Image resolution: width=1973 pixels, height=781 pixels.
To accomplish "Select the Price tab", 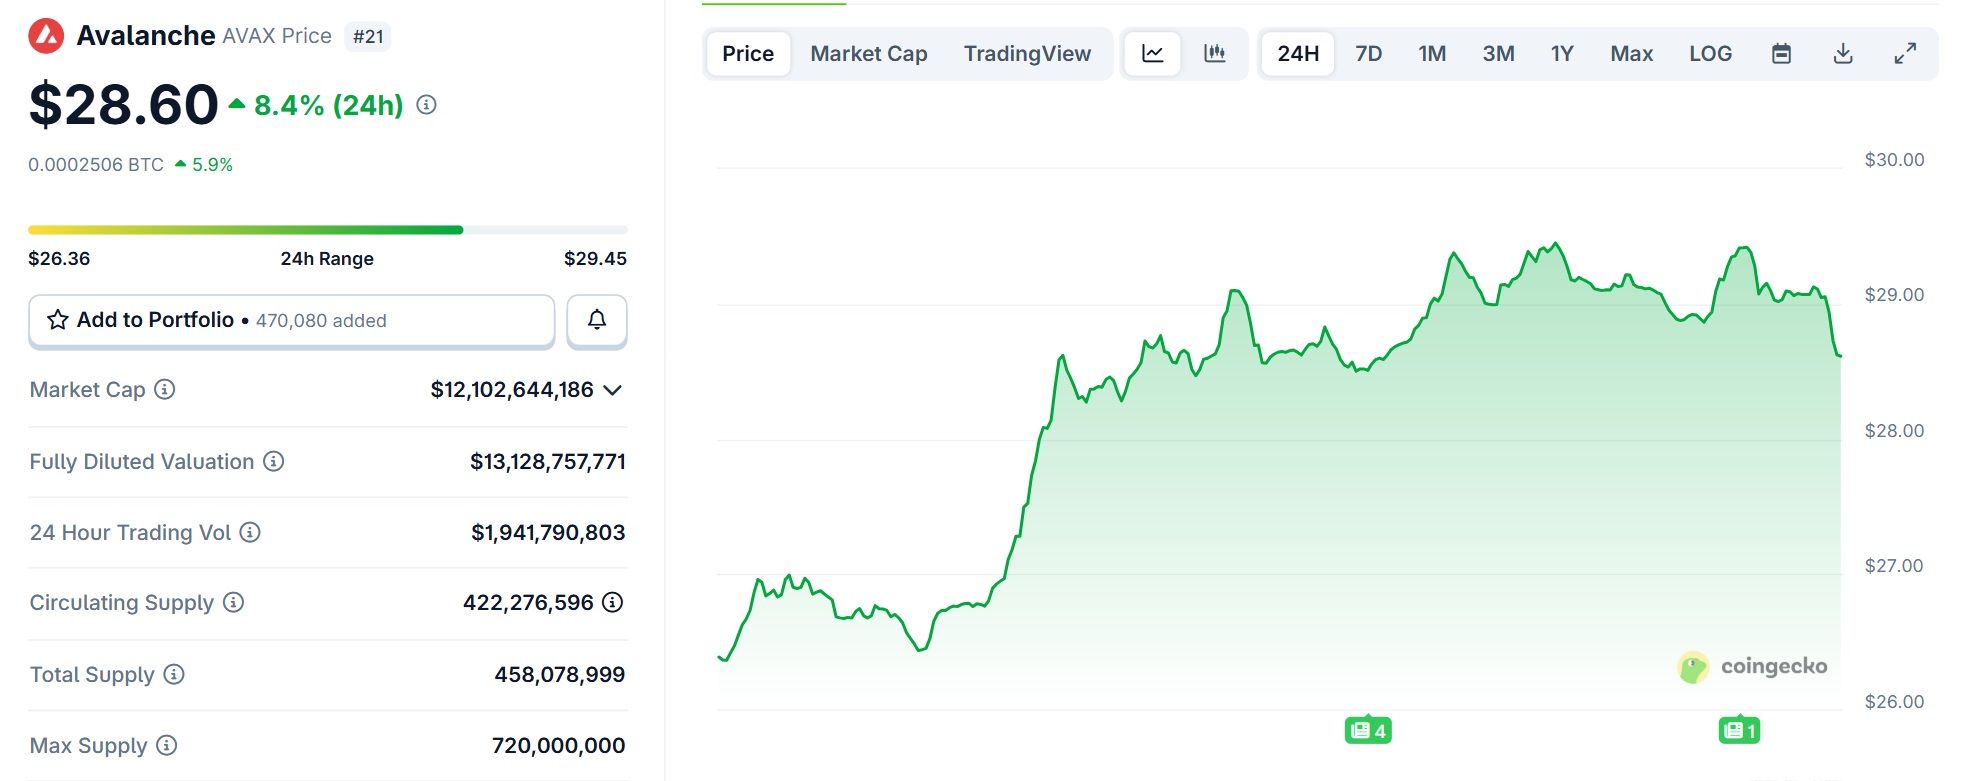I will click(748, 54).
